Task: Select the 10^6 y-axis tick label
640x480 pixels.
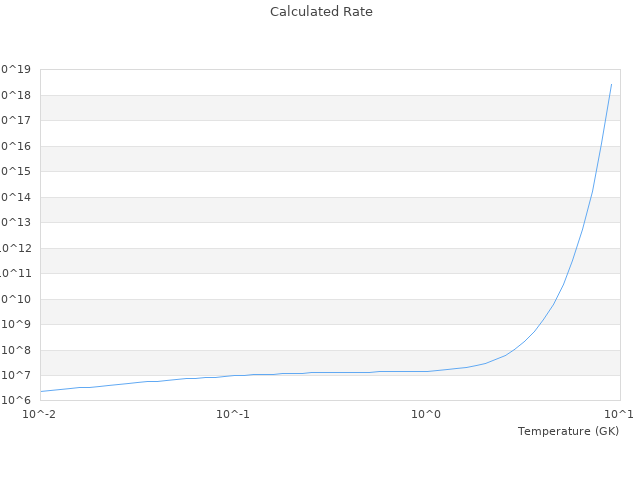Action: point(16,401)
